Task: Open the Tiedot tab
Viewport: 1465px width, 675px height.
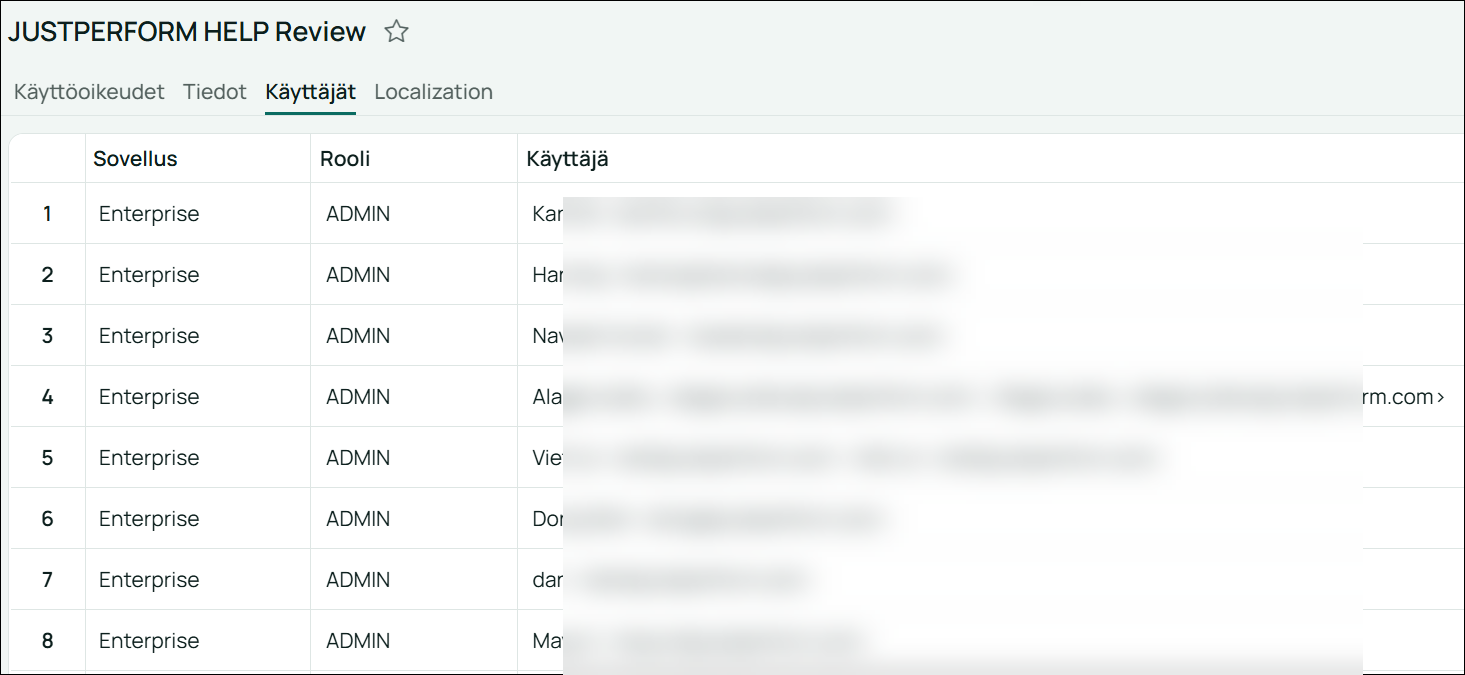Action: click(215, 92)
